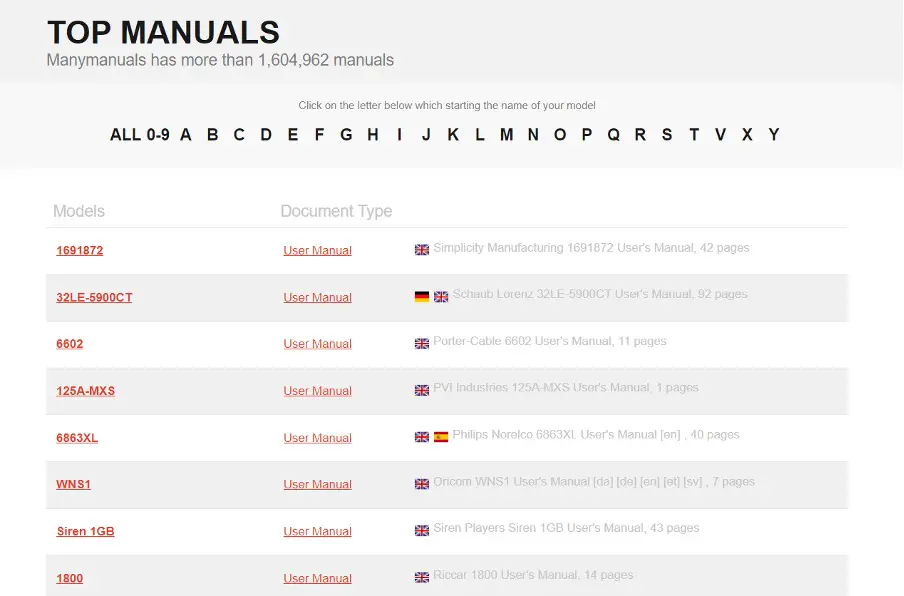Show ALL models in the letter filter

(x=125, y=134)
